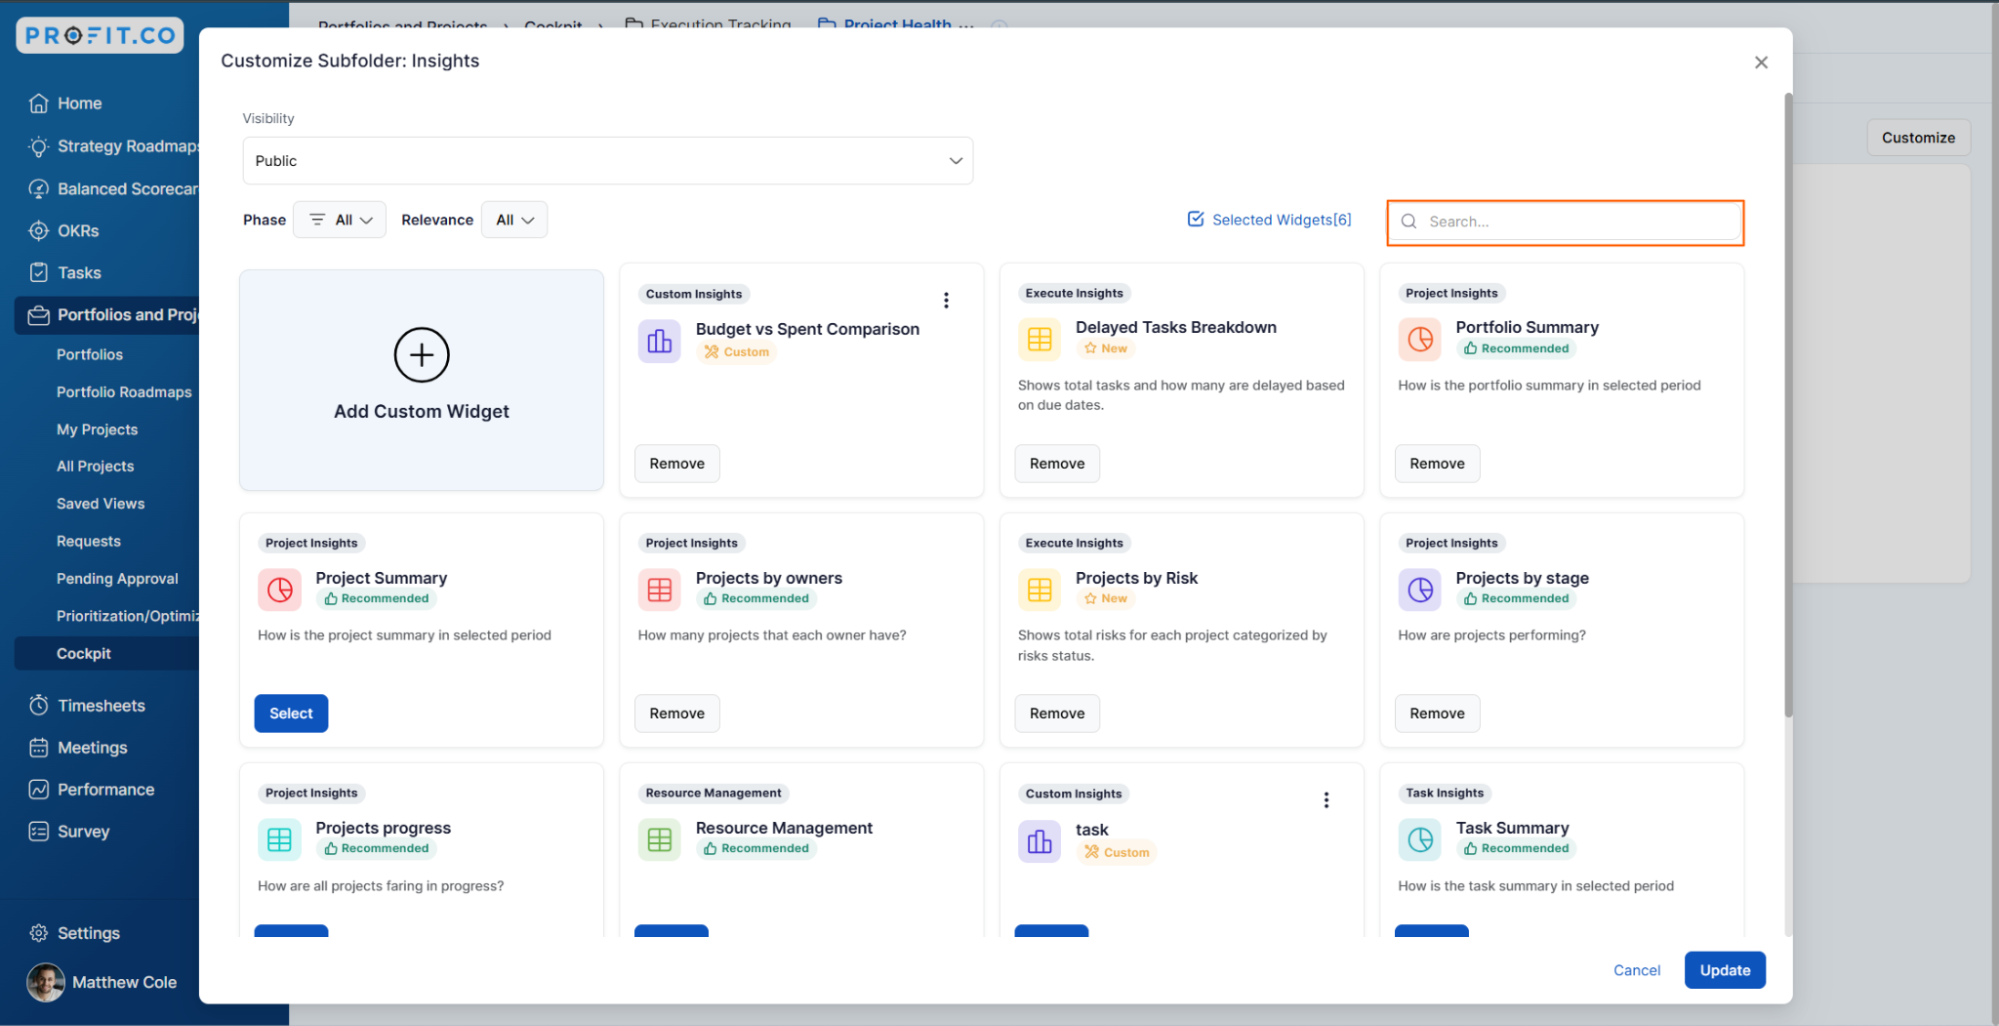Click the Home icon in sidebar
1999x1026 pixels.
coord(39,103)
